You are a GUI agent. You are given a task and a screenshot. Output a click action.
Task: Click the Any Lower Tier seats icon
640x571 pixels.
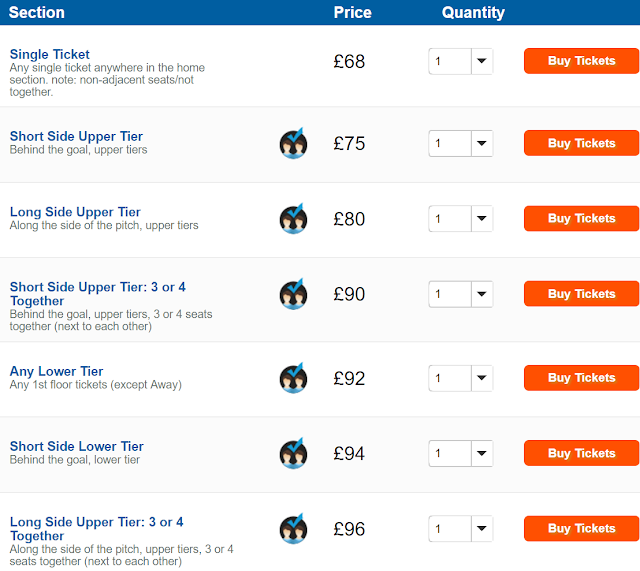coord(293,378)
